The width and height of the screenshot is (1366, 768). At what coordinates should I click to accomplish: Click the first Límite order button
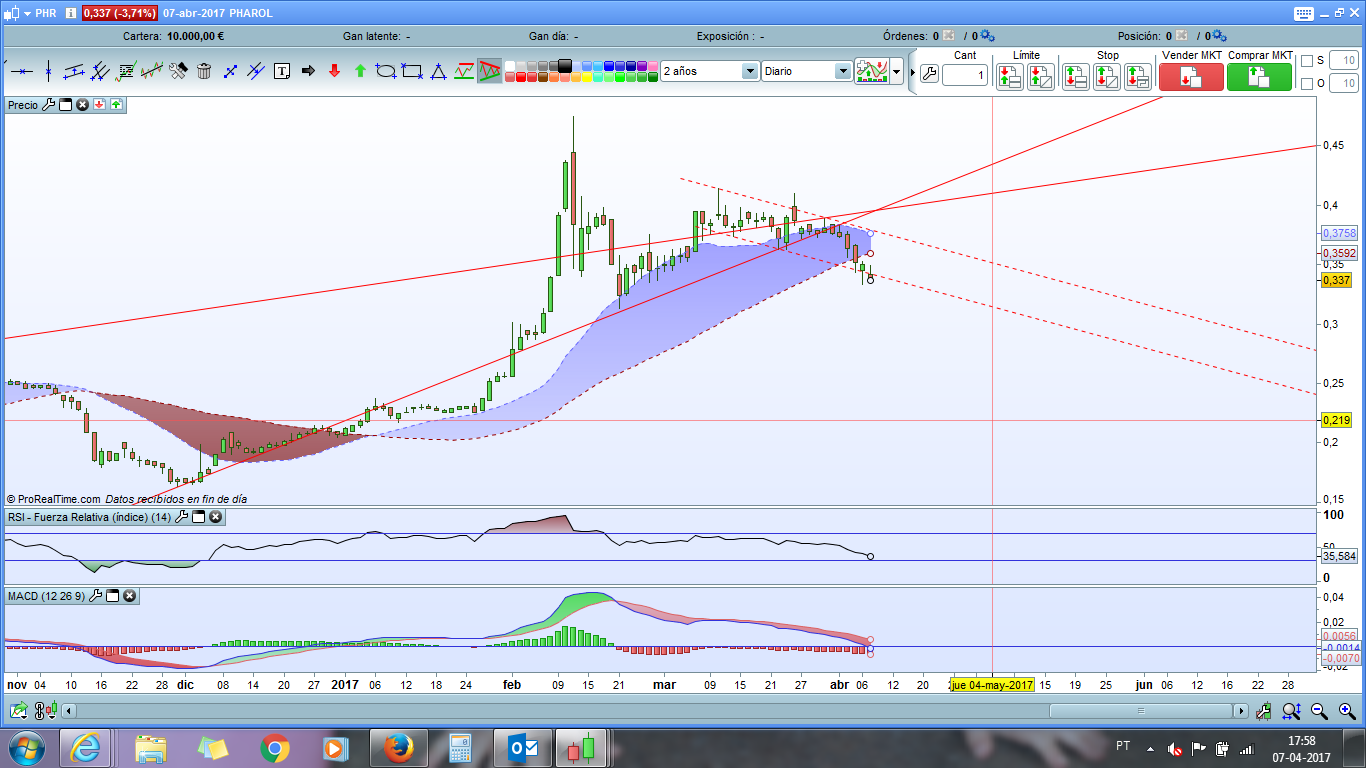click(1010, 77)
